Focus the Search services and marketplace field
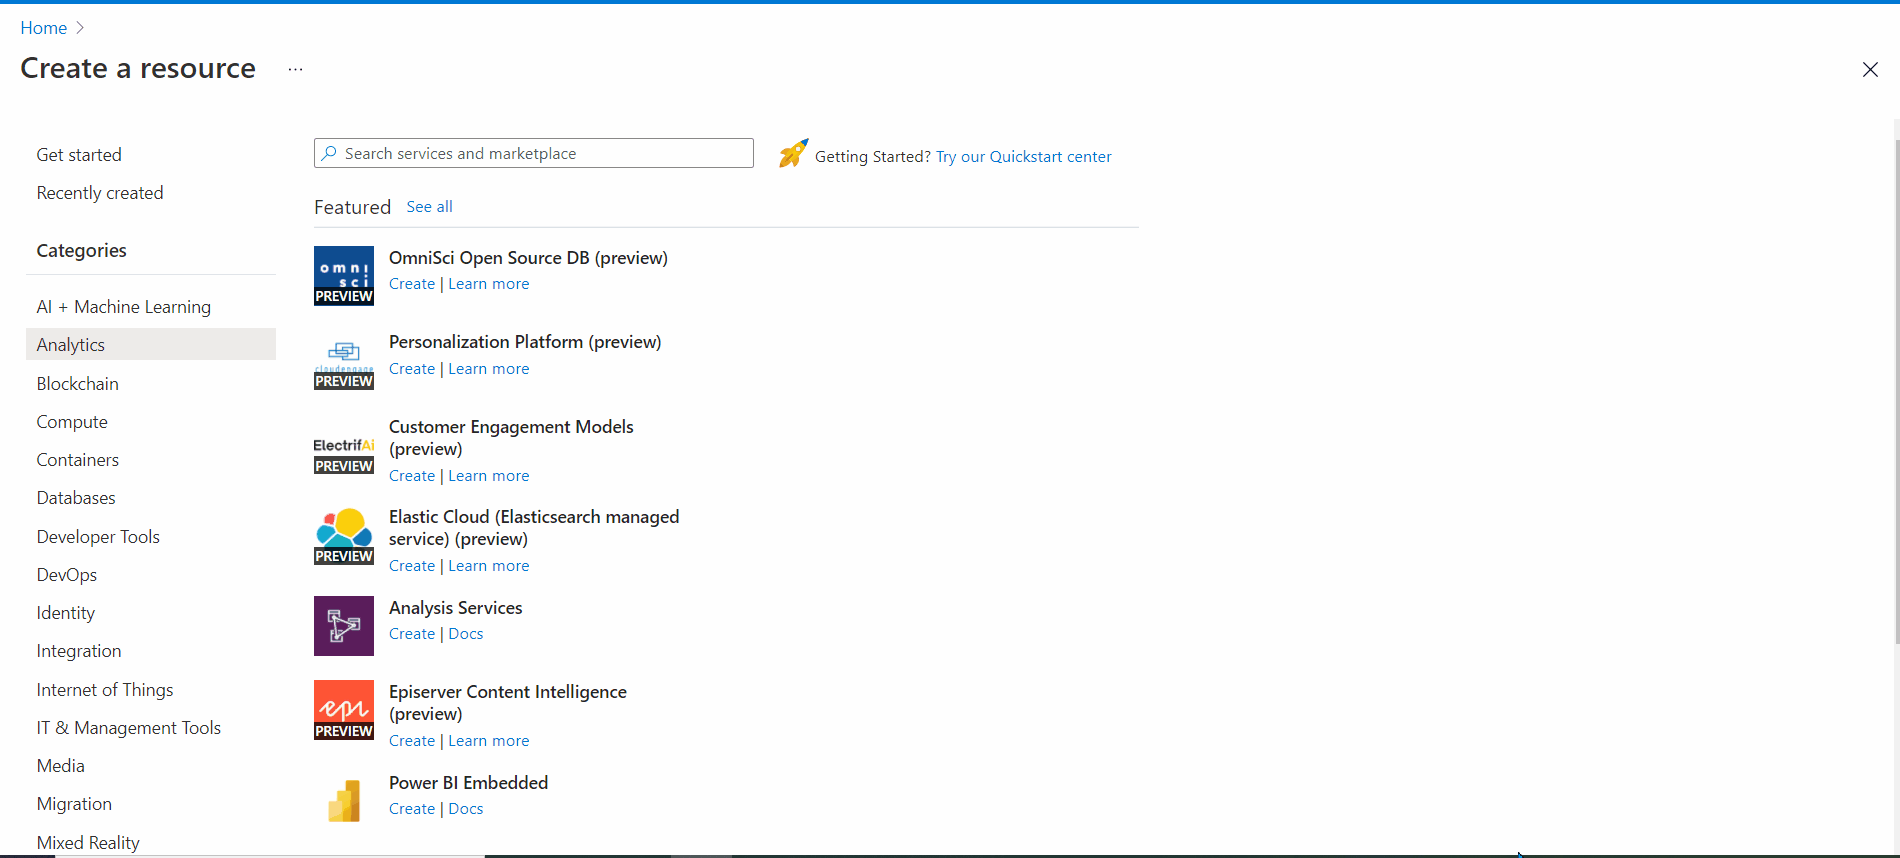 [x=534, y=153]
